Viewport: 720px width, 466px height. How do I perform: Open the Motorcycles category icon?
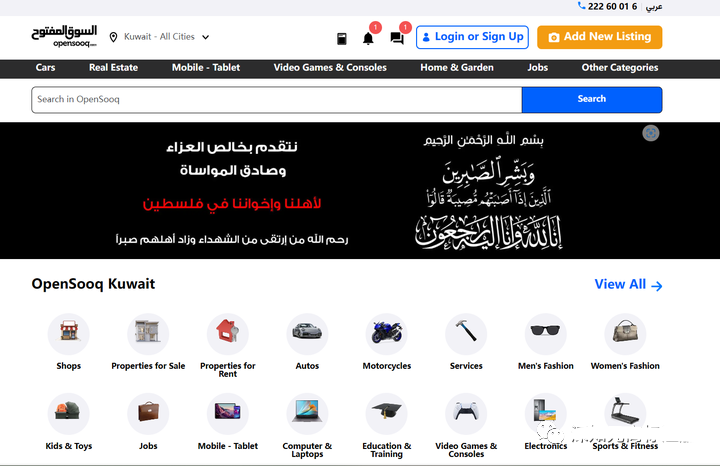387,334
